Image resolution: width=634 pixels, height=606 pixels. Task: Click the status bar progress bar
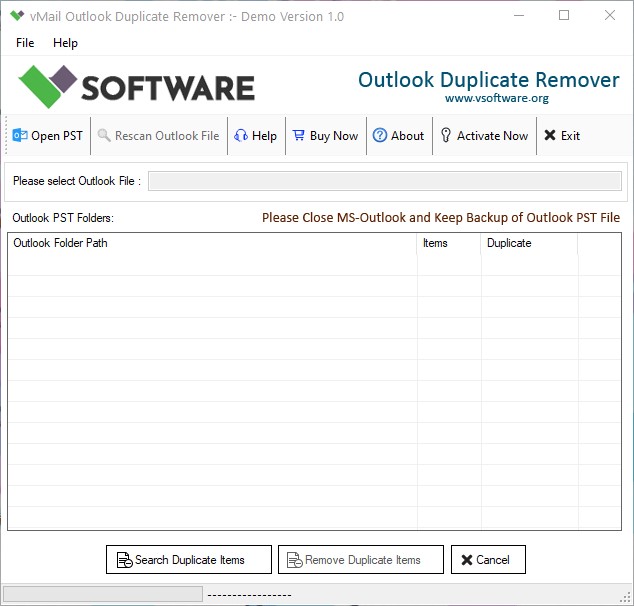coord(103,594)
